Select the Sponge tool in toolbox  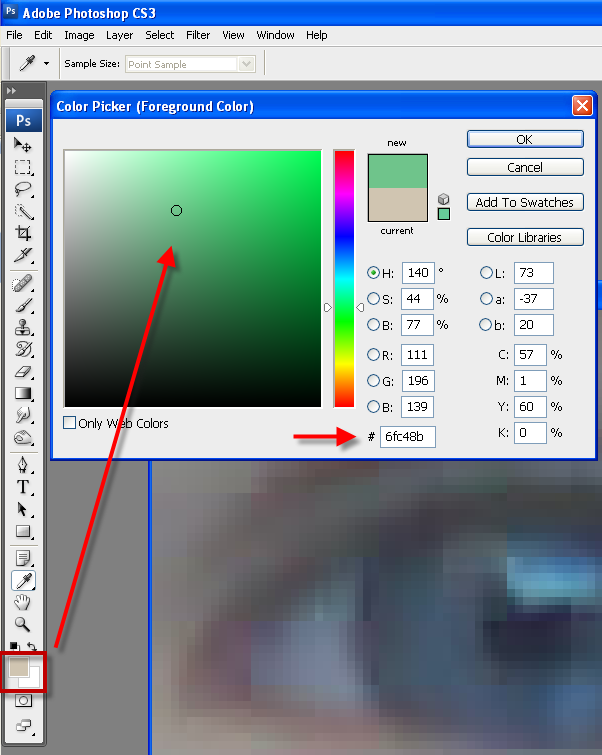[x=23, y=437]
